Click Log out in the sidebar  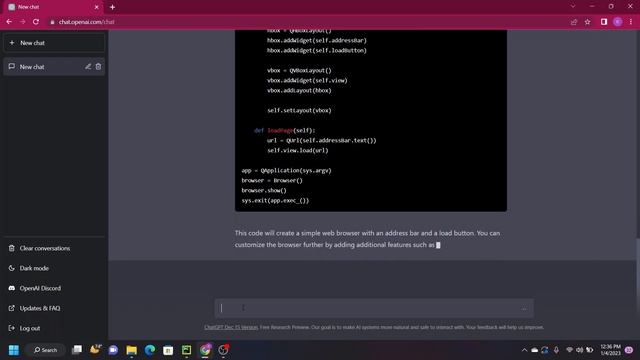click(54, 328)
